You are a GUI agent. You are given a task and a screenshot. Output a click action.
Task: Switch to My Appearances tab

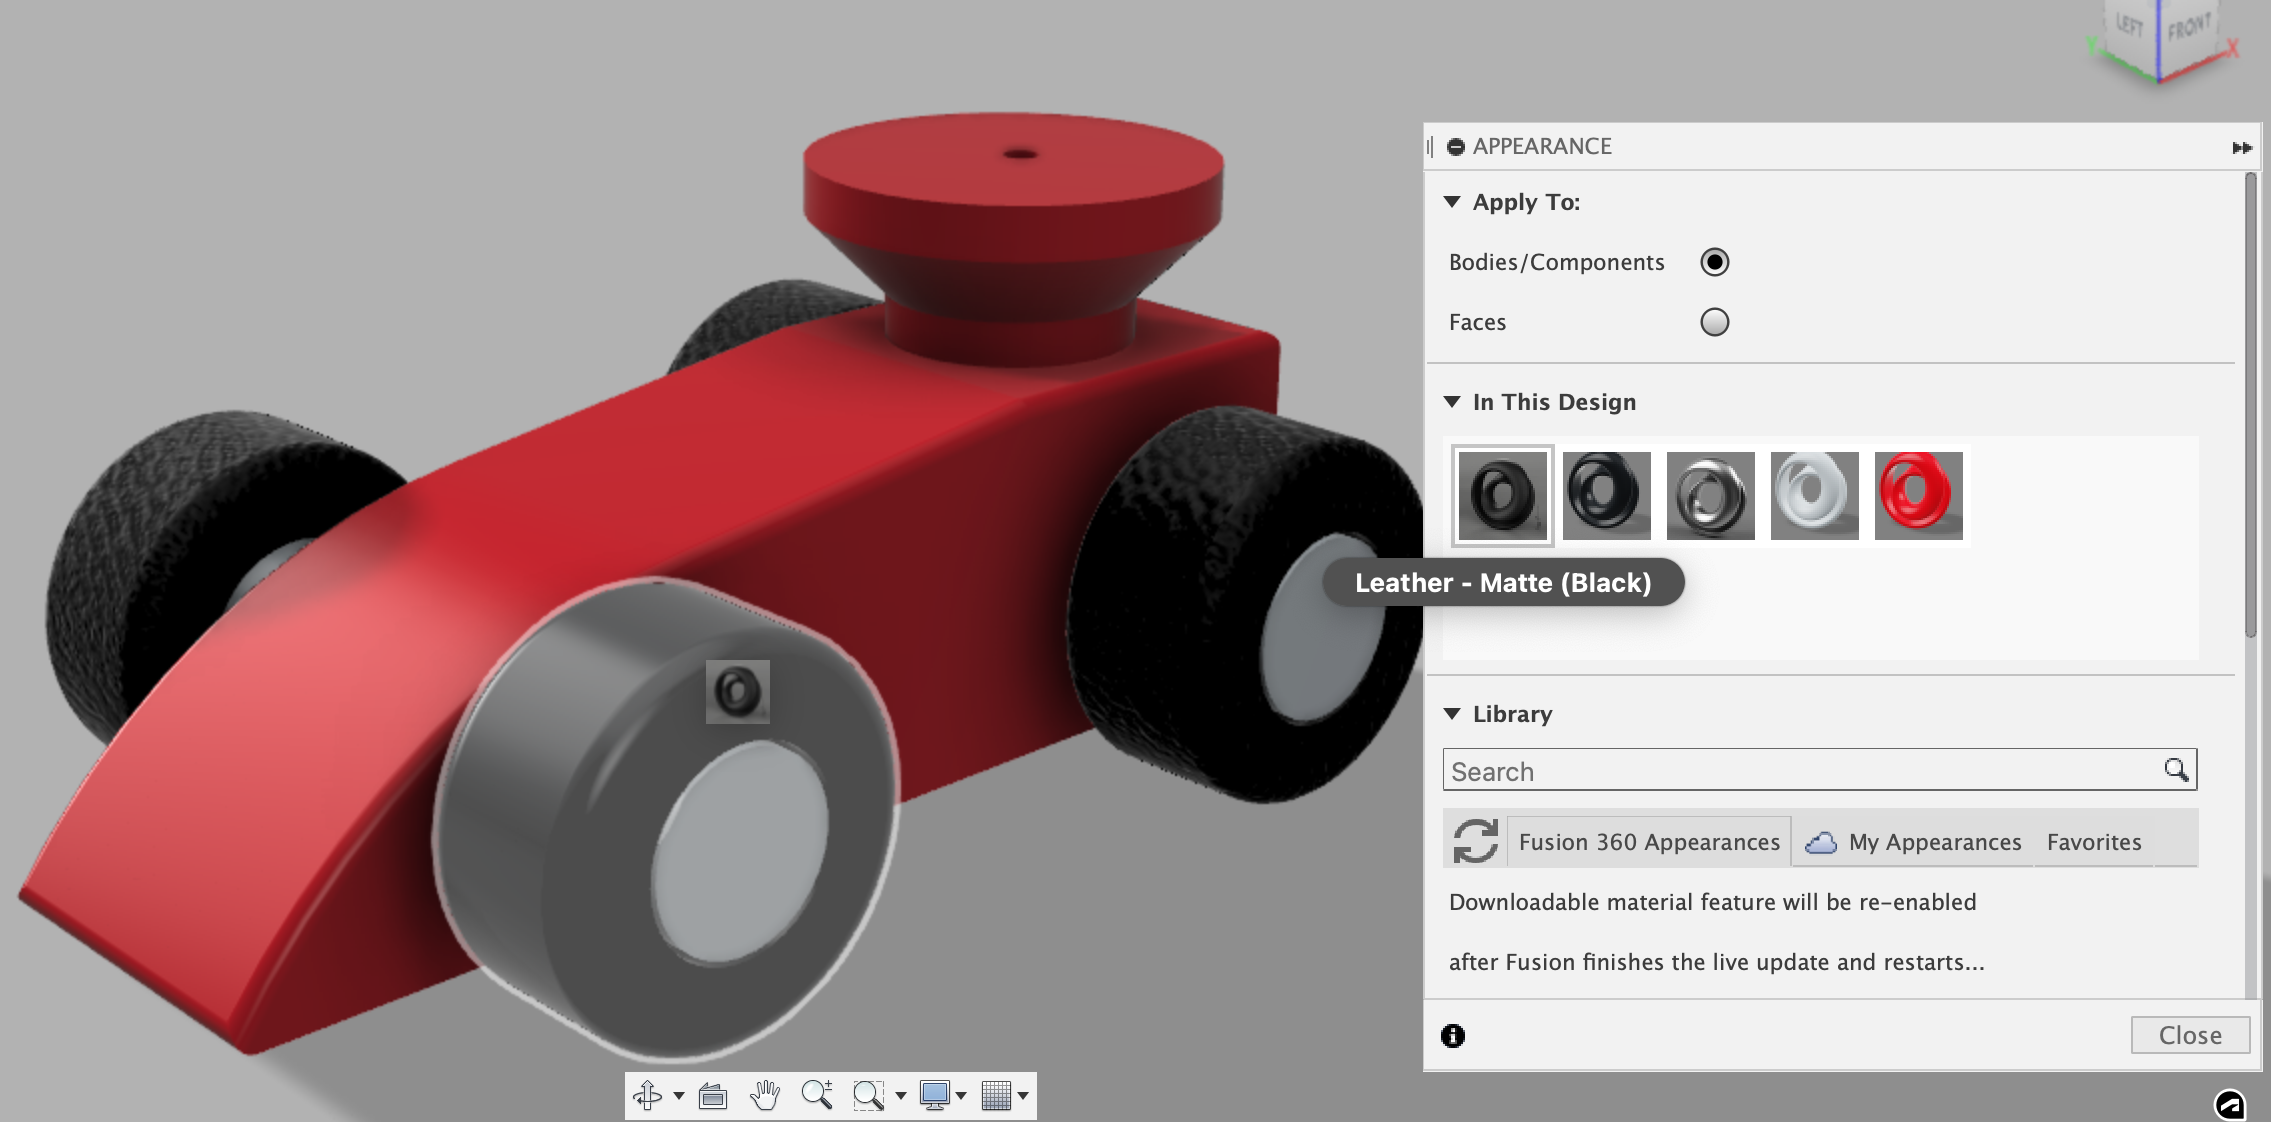pos(1934,842)
